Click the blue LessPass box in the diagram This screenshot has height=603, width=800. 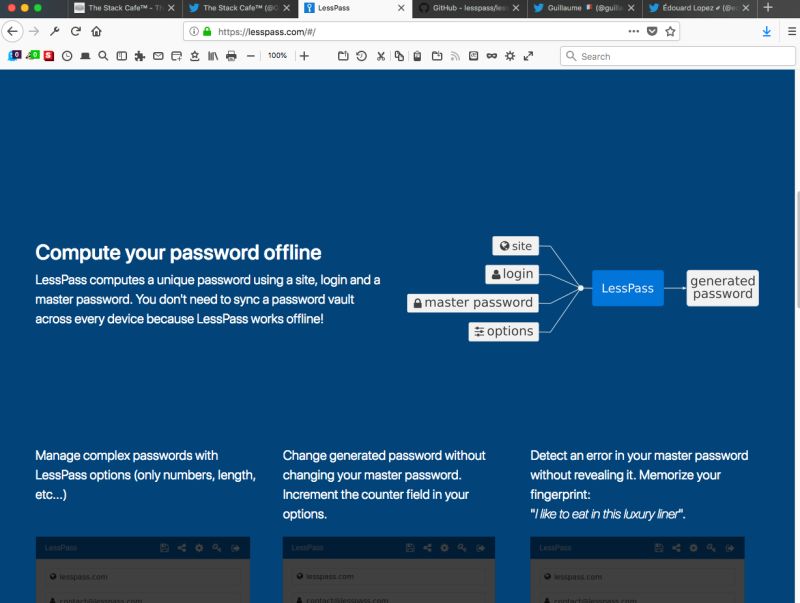click(627, 287)
